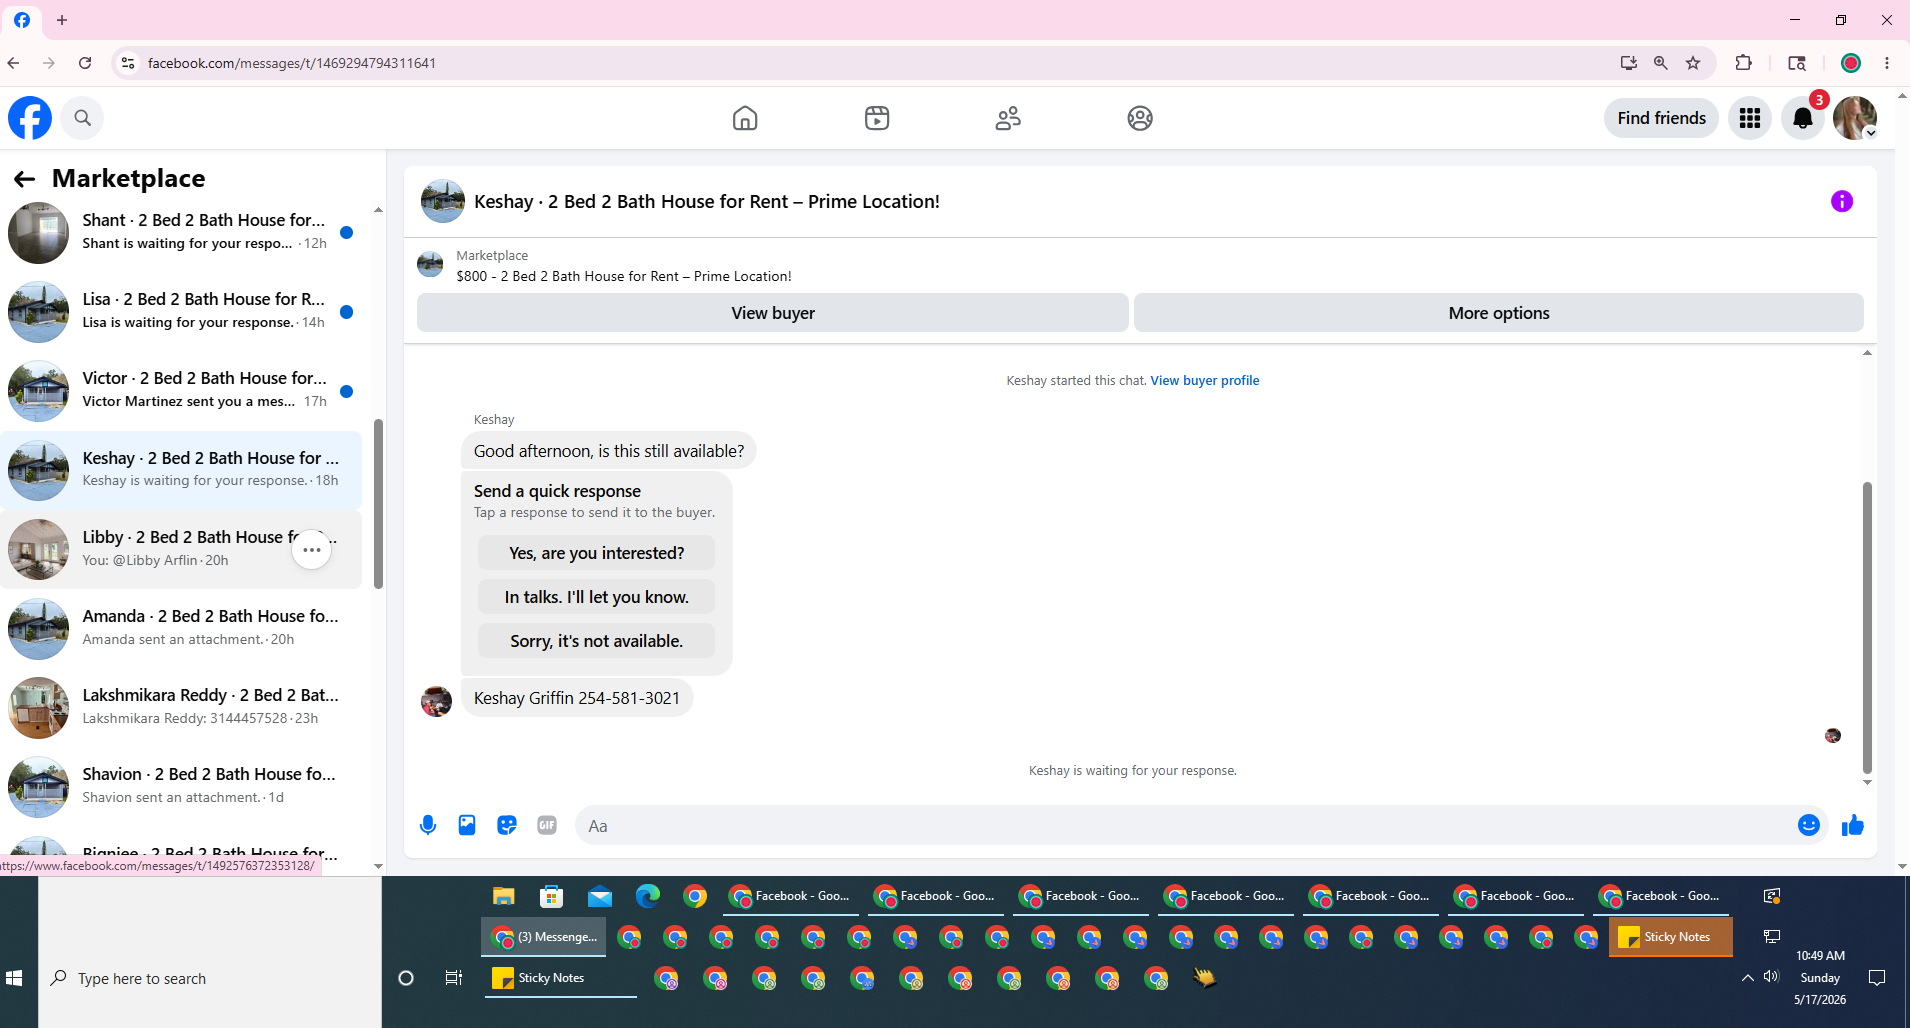Open the GIF picker icon

pyautogui.click(x=547, y=825)
